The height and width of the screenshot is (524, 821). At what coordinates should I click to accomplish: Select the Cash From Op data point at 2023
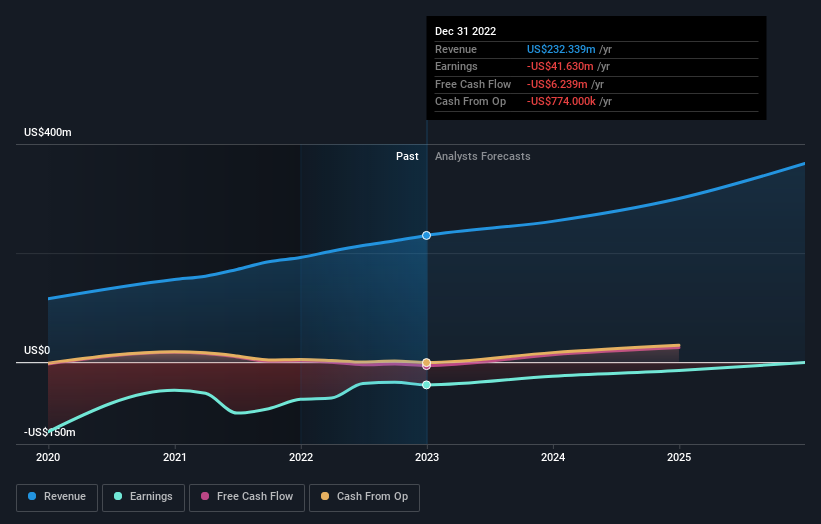click(427, 362)
